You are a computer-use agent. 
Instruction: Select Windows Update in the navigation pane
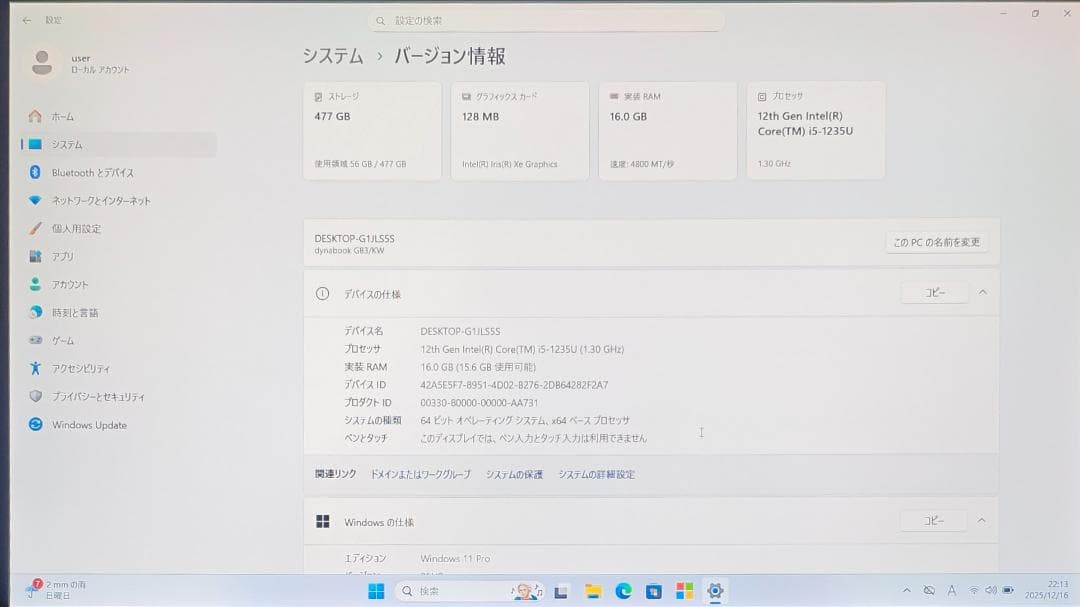[88, 424]
